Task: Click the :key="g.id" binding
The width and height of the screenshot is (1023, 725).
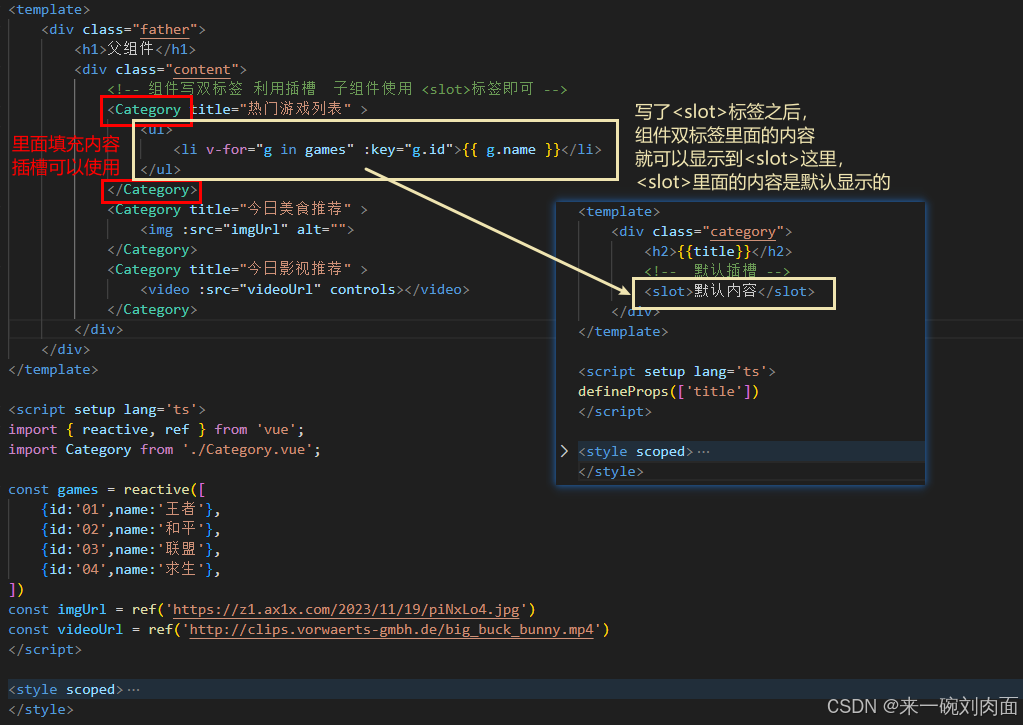Action: [x=408, y=149]
